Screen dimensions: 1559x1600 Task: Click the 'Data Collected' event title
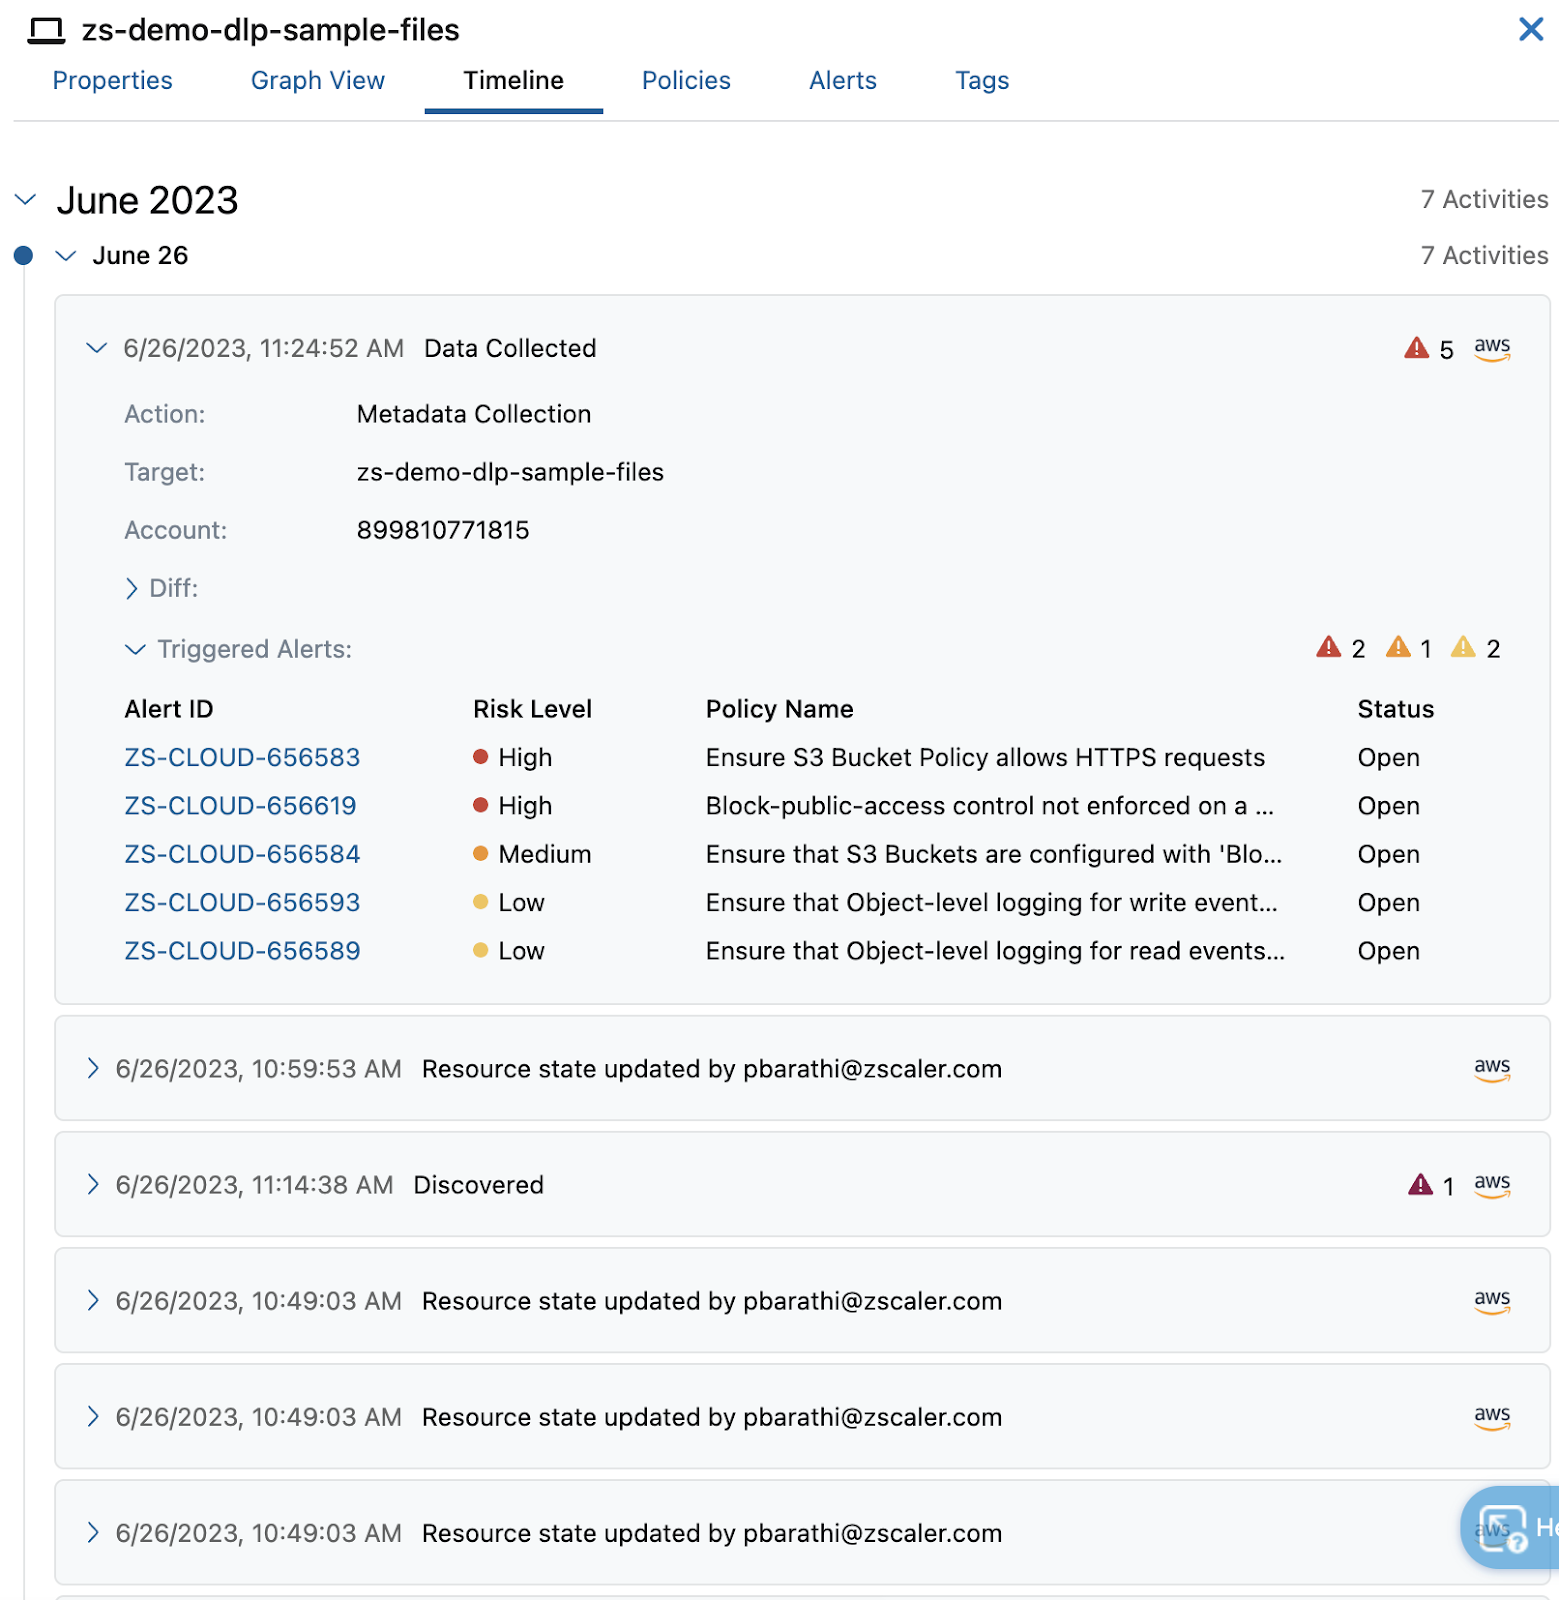tap(510, 348)
